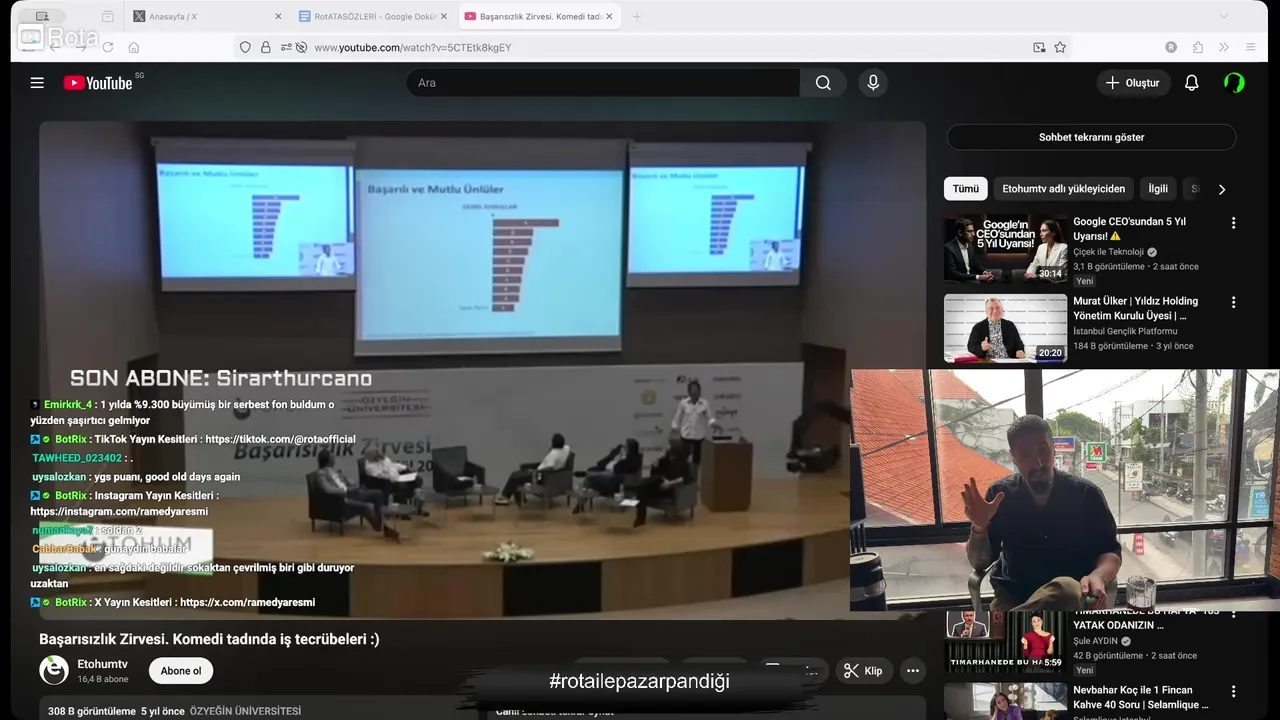Screen dimensions: 1280x720
Task: Click the ÖZYEĞİN ÜNİVERSİTESİ description text
Action: [x=245, y=711]
